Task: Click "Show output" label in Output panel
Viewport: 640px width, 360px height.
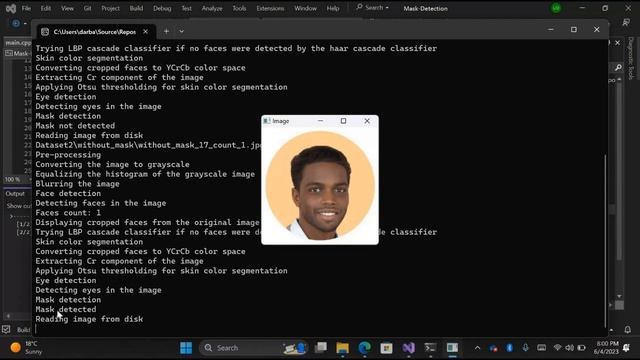Action: [19, 206]
